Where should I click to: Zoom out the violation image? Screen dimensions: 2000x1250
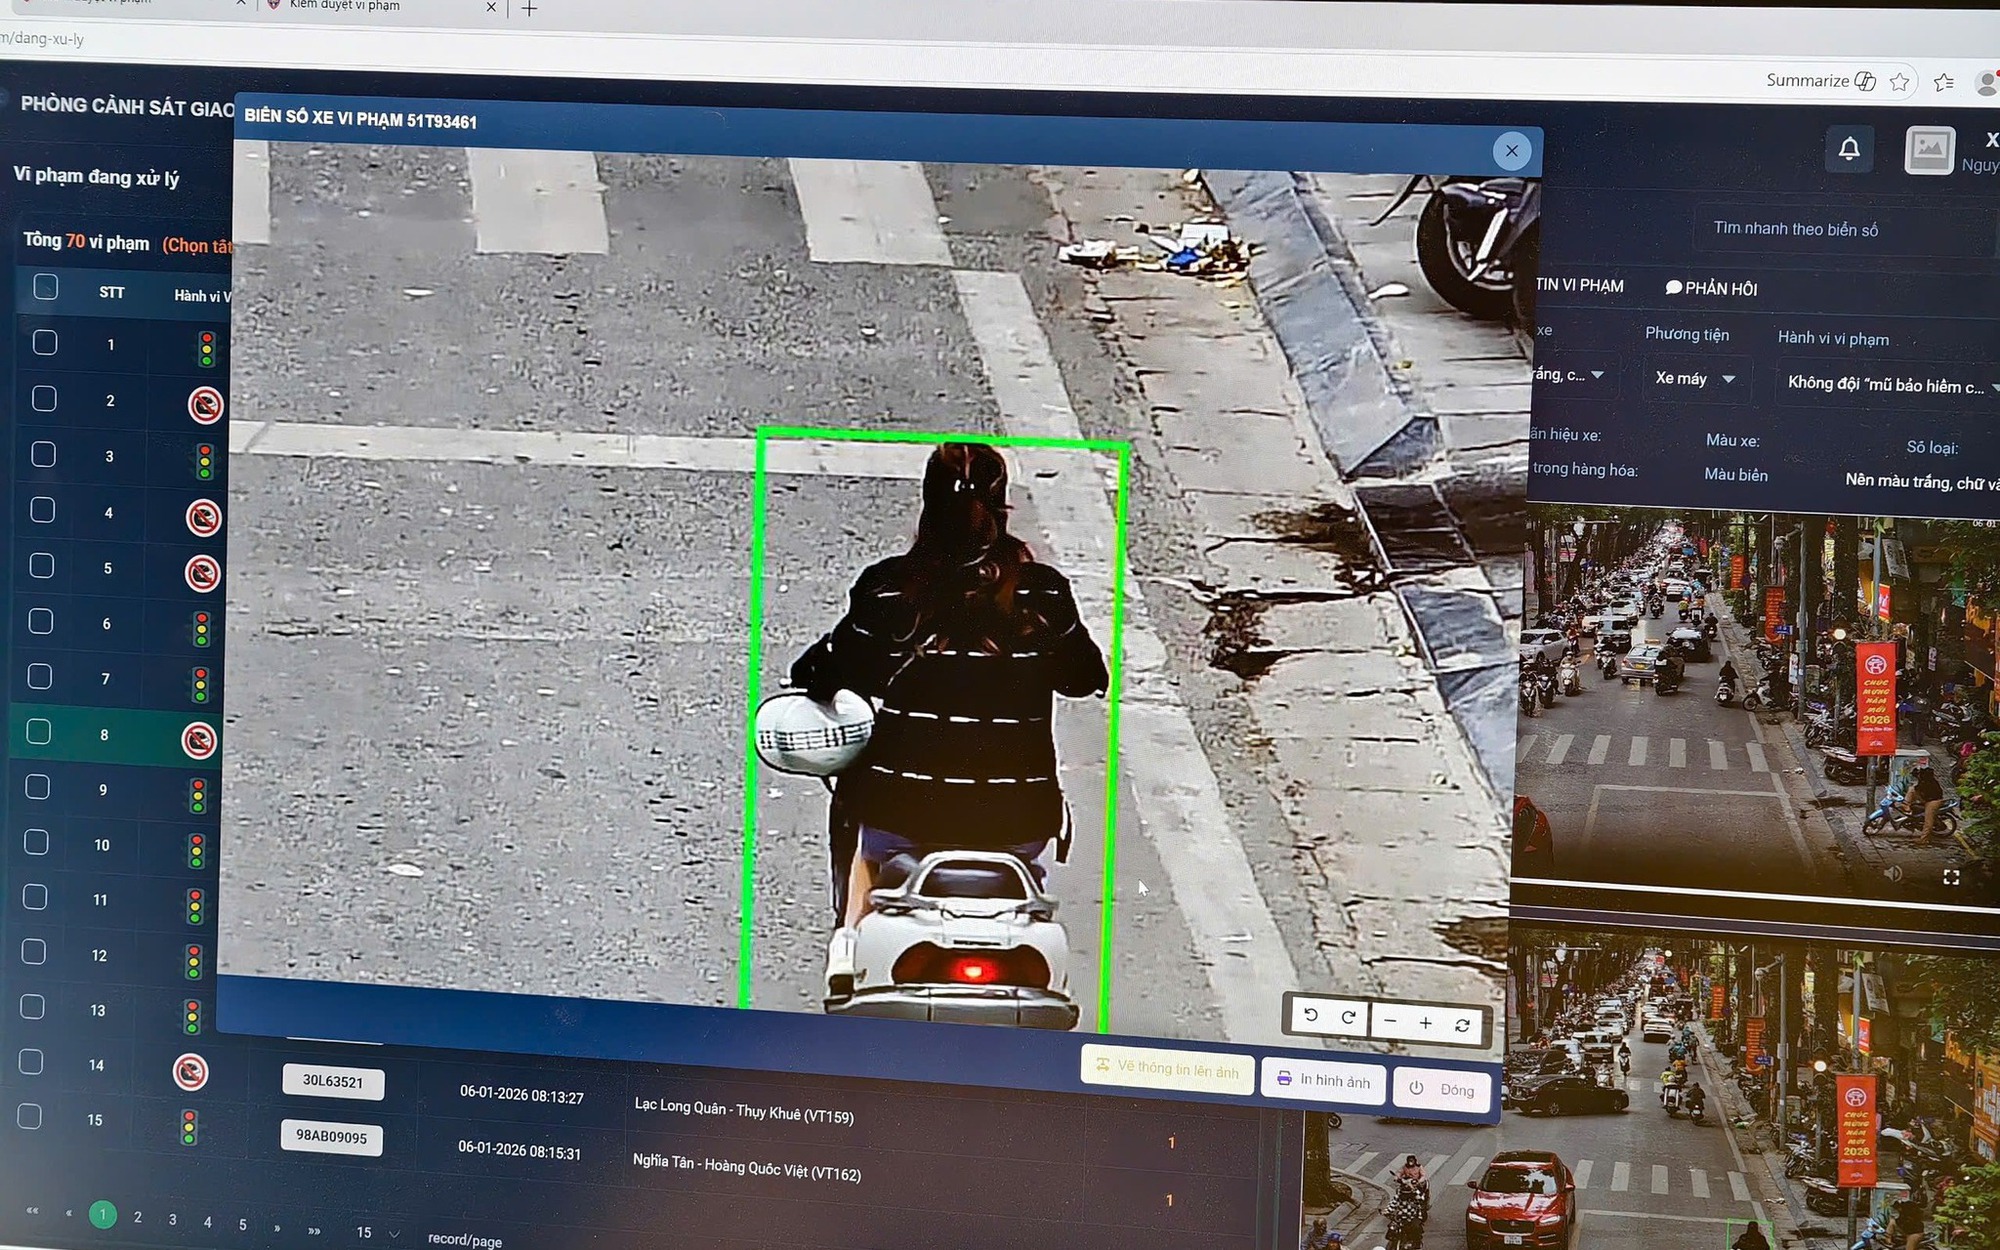(x=1390, y=1020)
